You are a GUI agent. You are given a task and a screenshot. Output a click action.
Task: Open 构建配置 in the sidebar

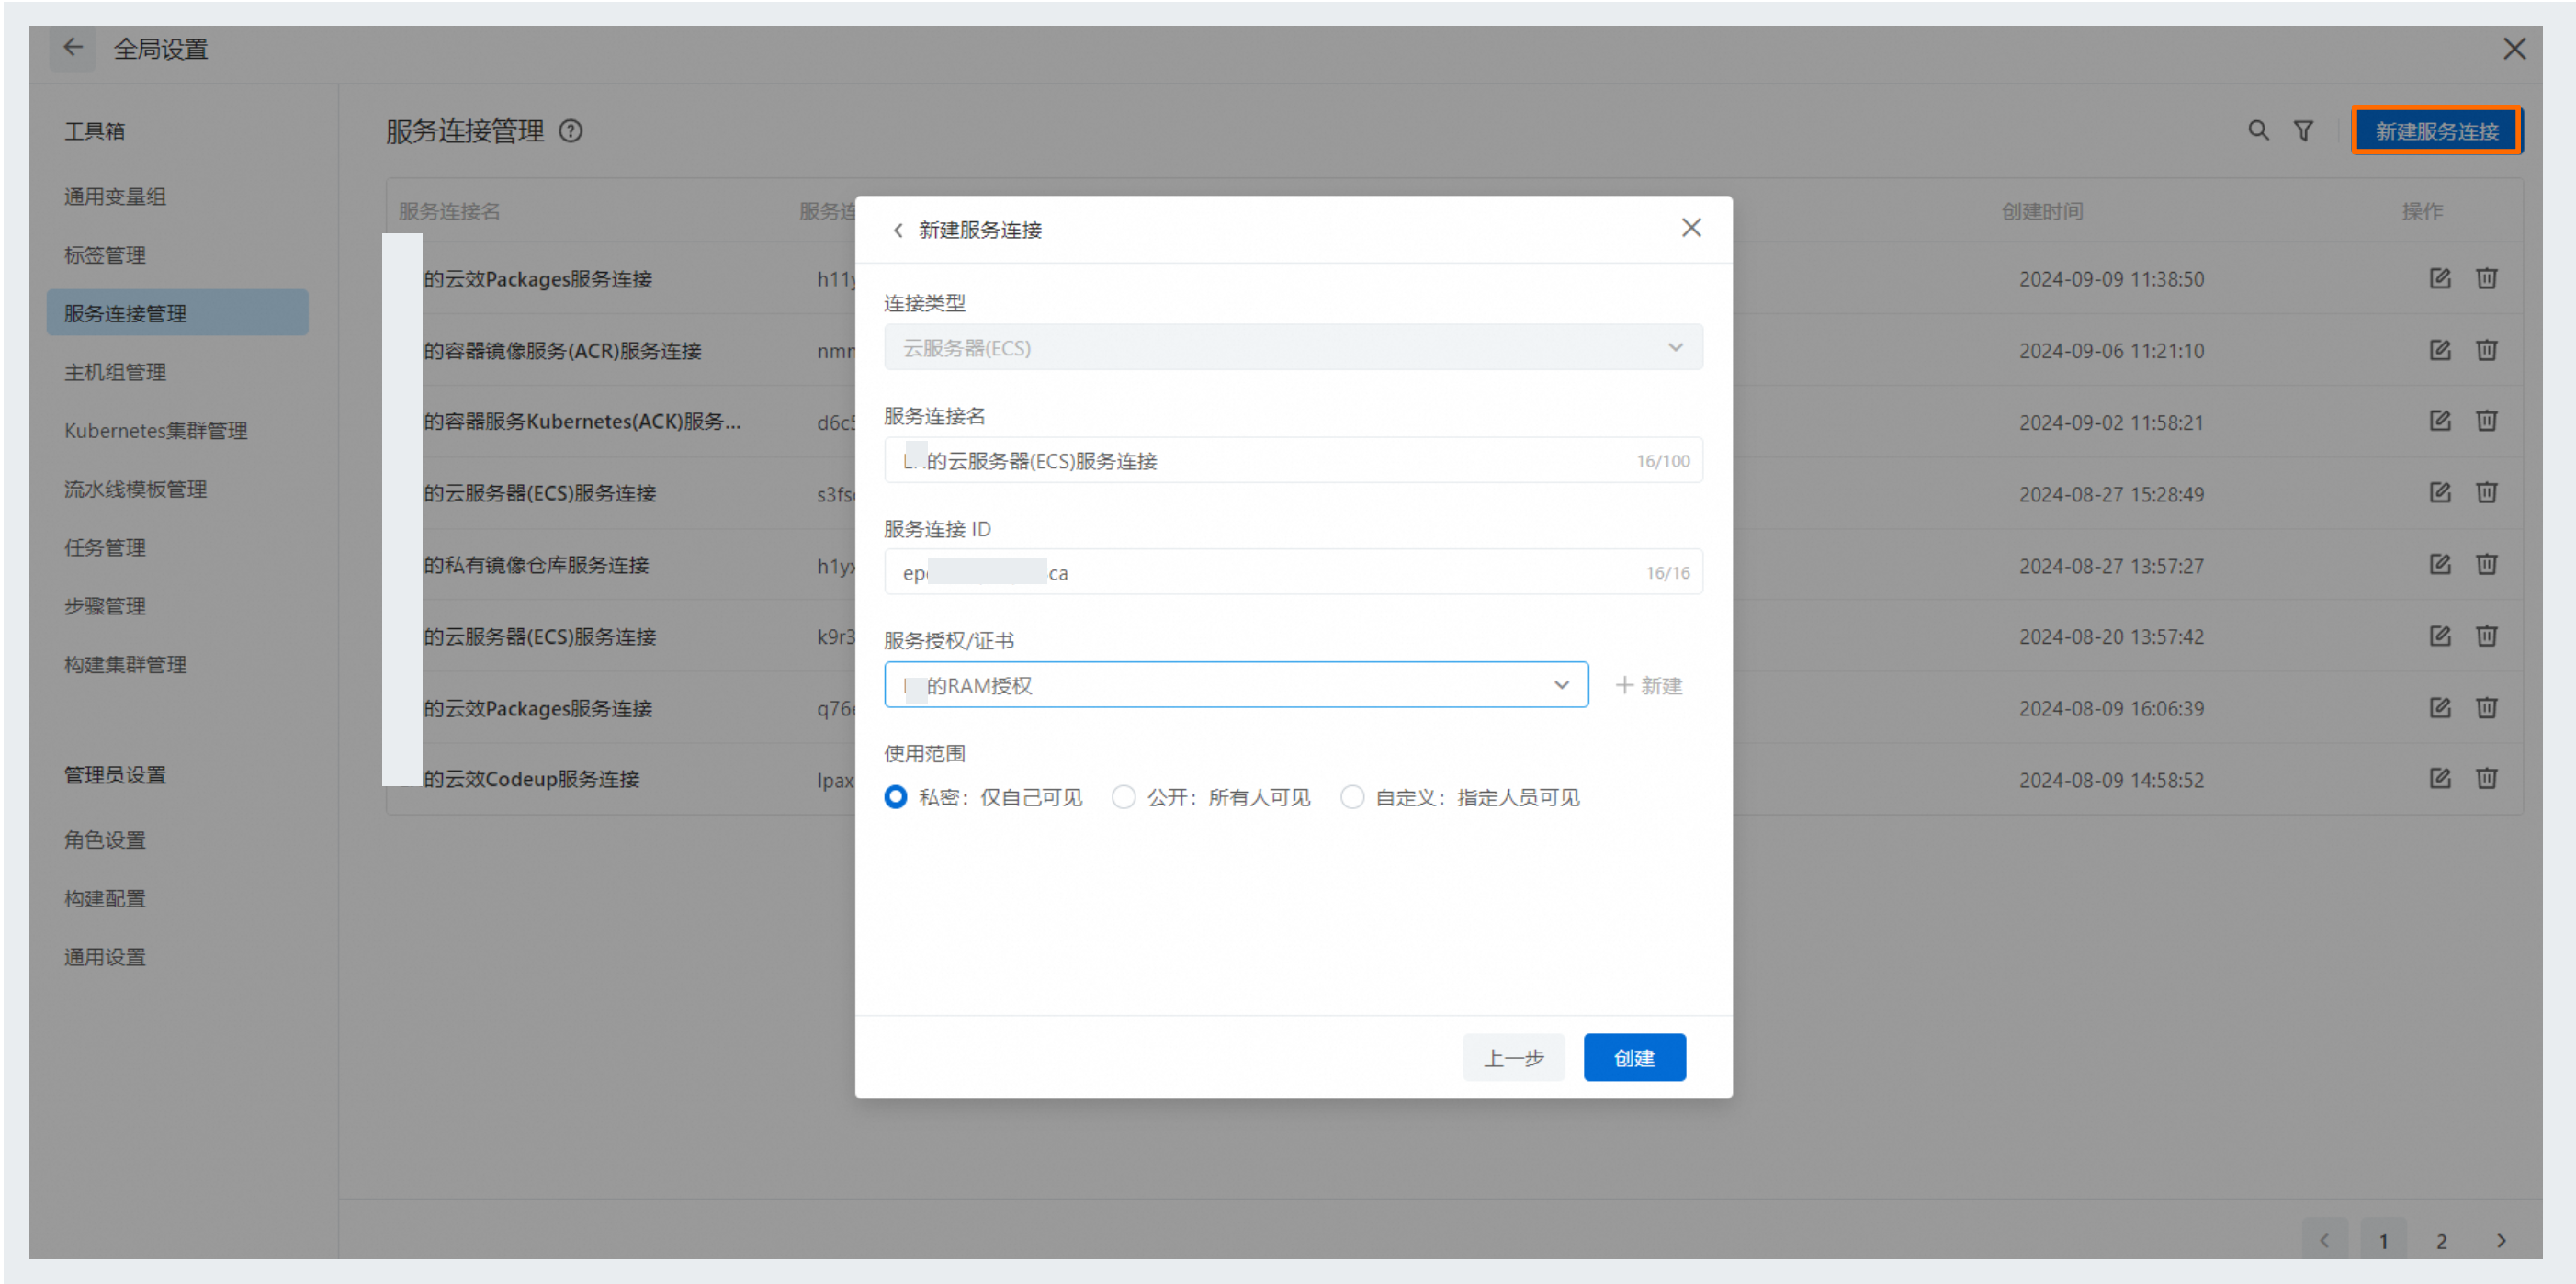coord(105,899)
